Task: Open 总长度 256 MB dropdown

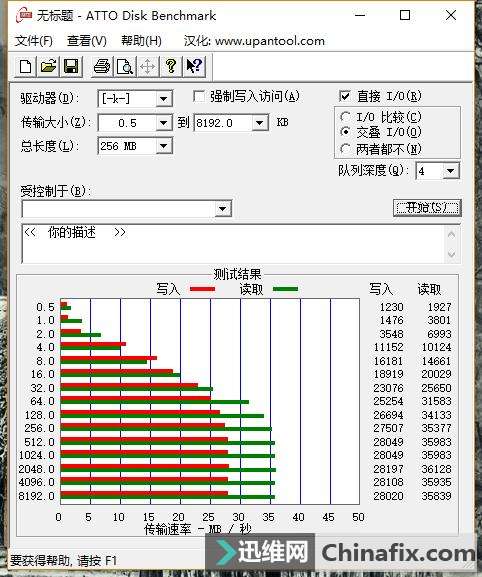Action: (163, 146)
